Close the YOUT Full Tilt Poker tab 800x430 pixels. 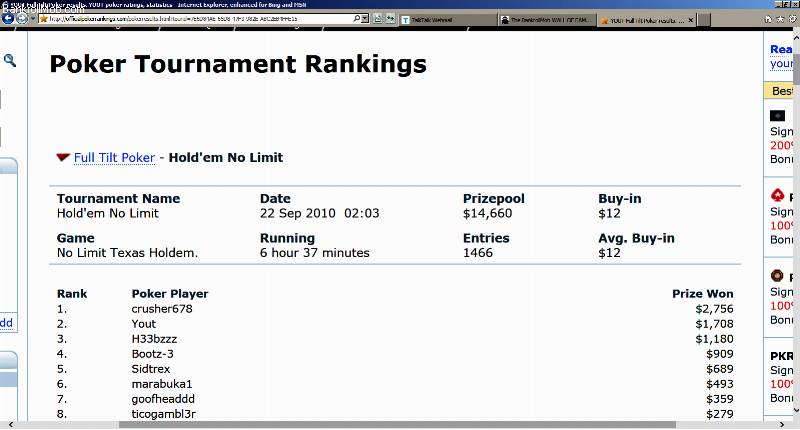click(x=690, y=20)
